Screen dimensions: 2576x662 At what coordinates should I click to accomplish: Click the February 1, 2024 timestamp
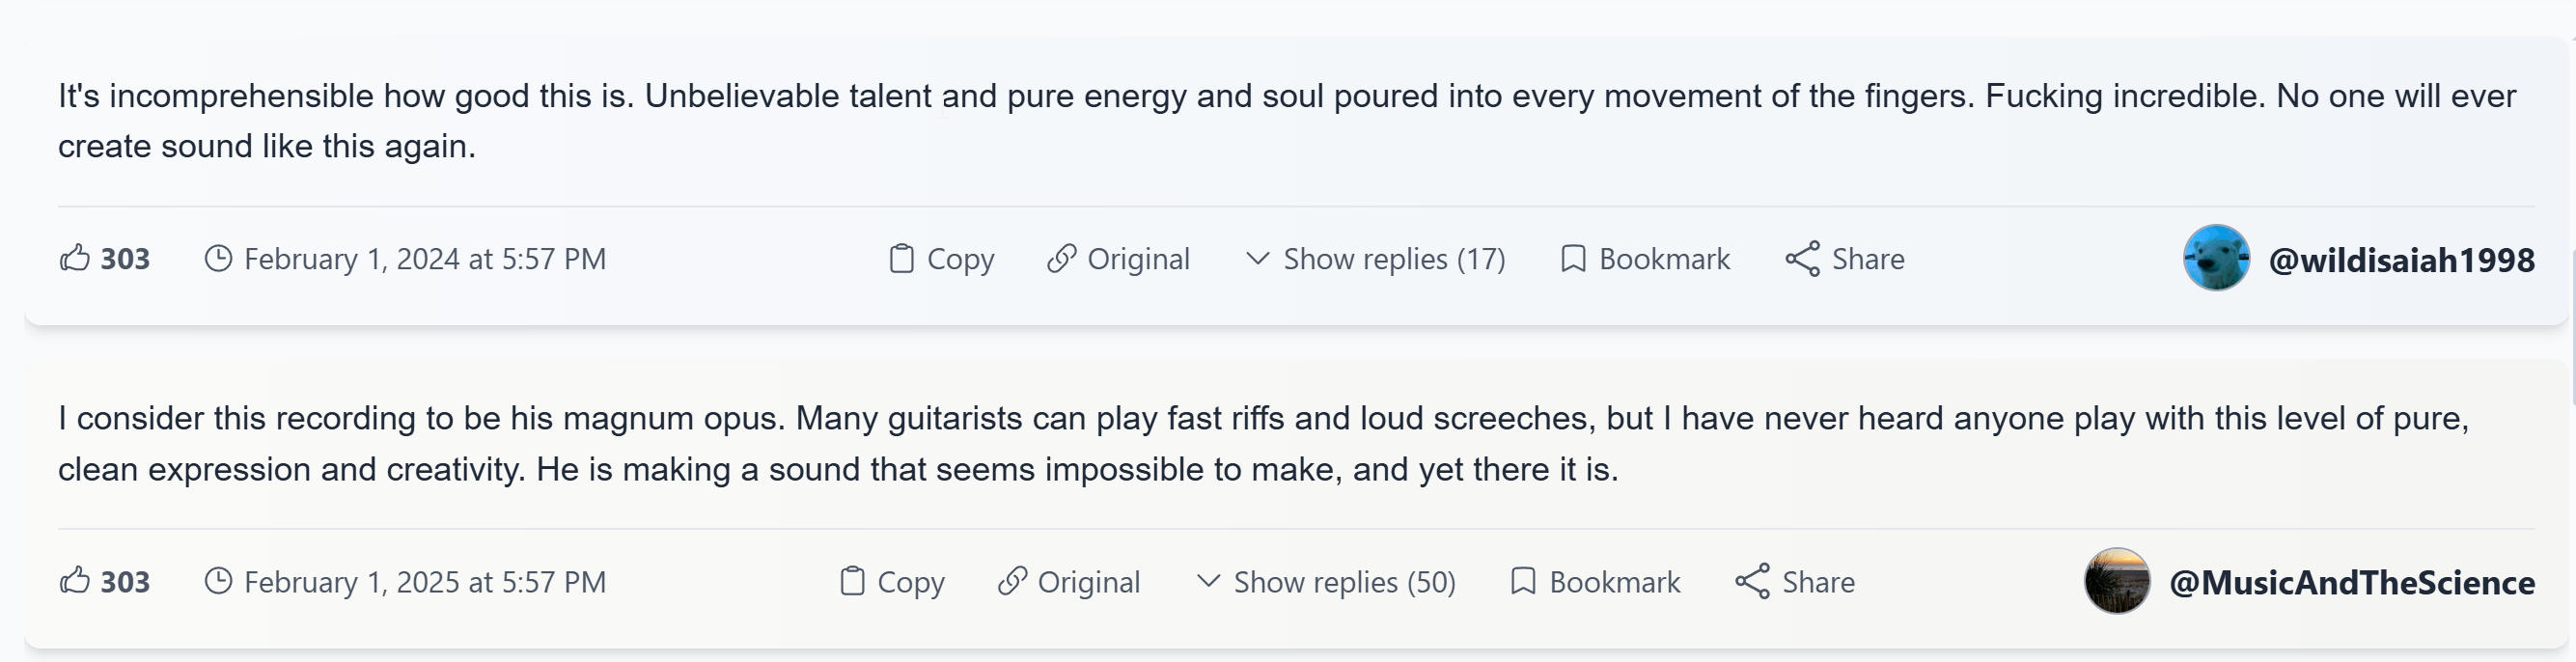click(424, 258)
